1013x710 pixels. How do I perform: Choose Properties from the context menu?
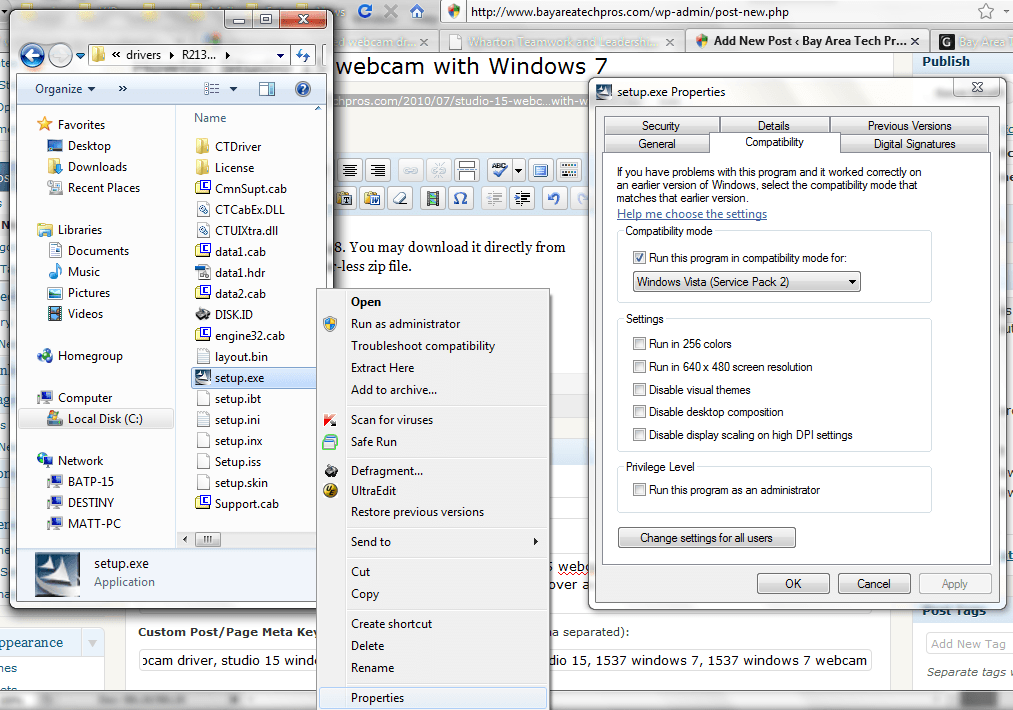point(377,698)
